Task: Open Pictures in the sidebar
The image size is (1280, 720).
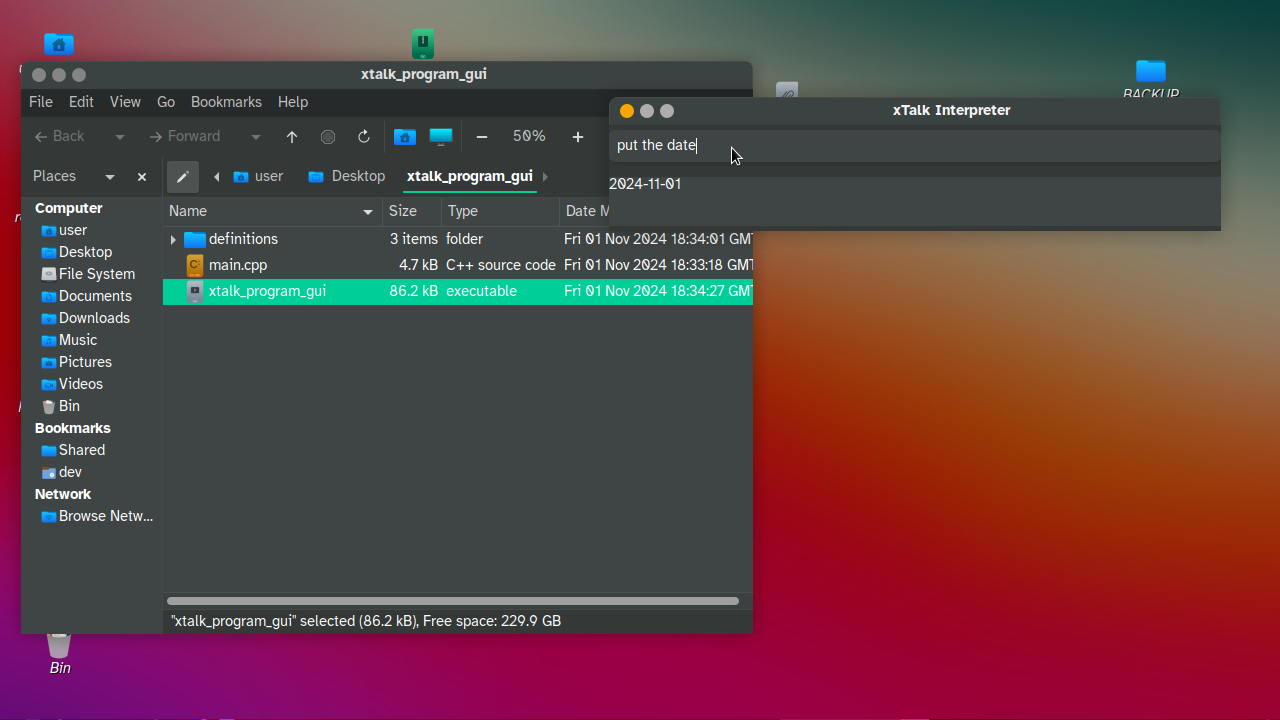Action: 76,362
